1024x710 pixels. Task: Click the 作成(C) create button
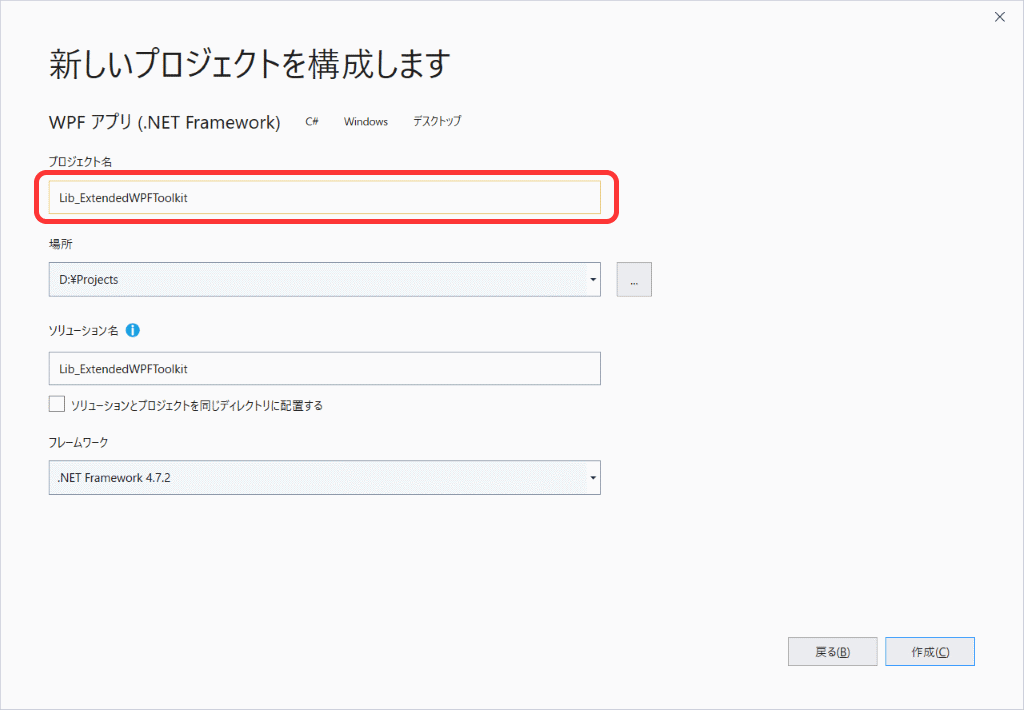tap(930, 652)
